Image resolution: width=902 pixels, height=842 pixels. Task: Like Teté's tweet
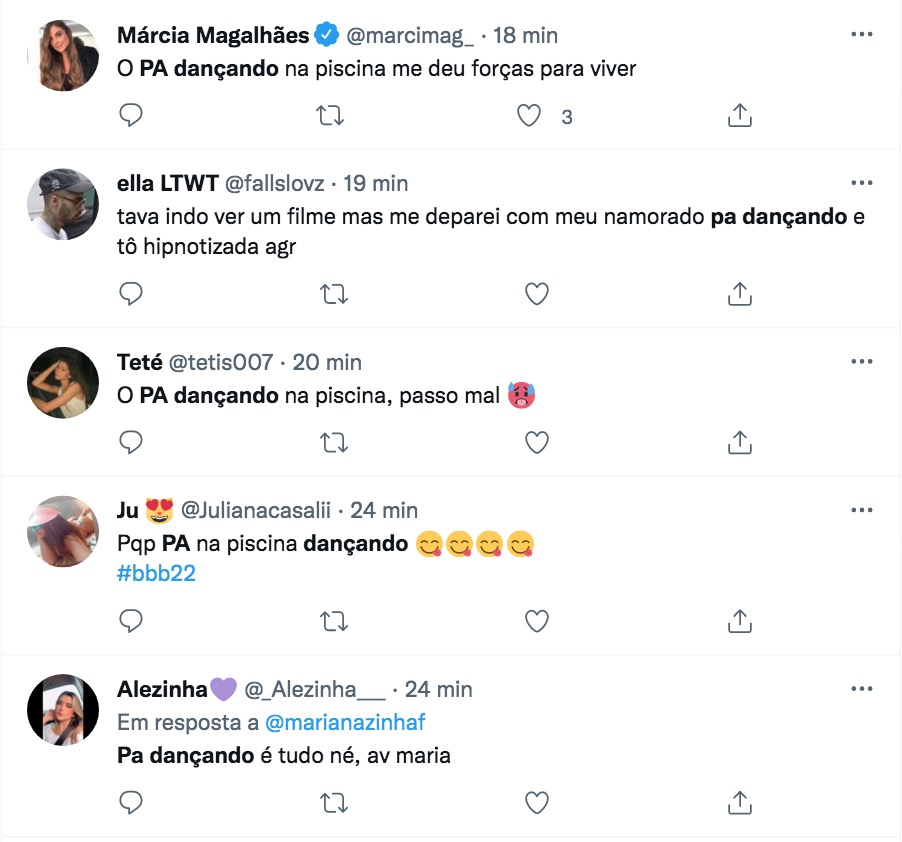click(537, 441)
